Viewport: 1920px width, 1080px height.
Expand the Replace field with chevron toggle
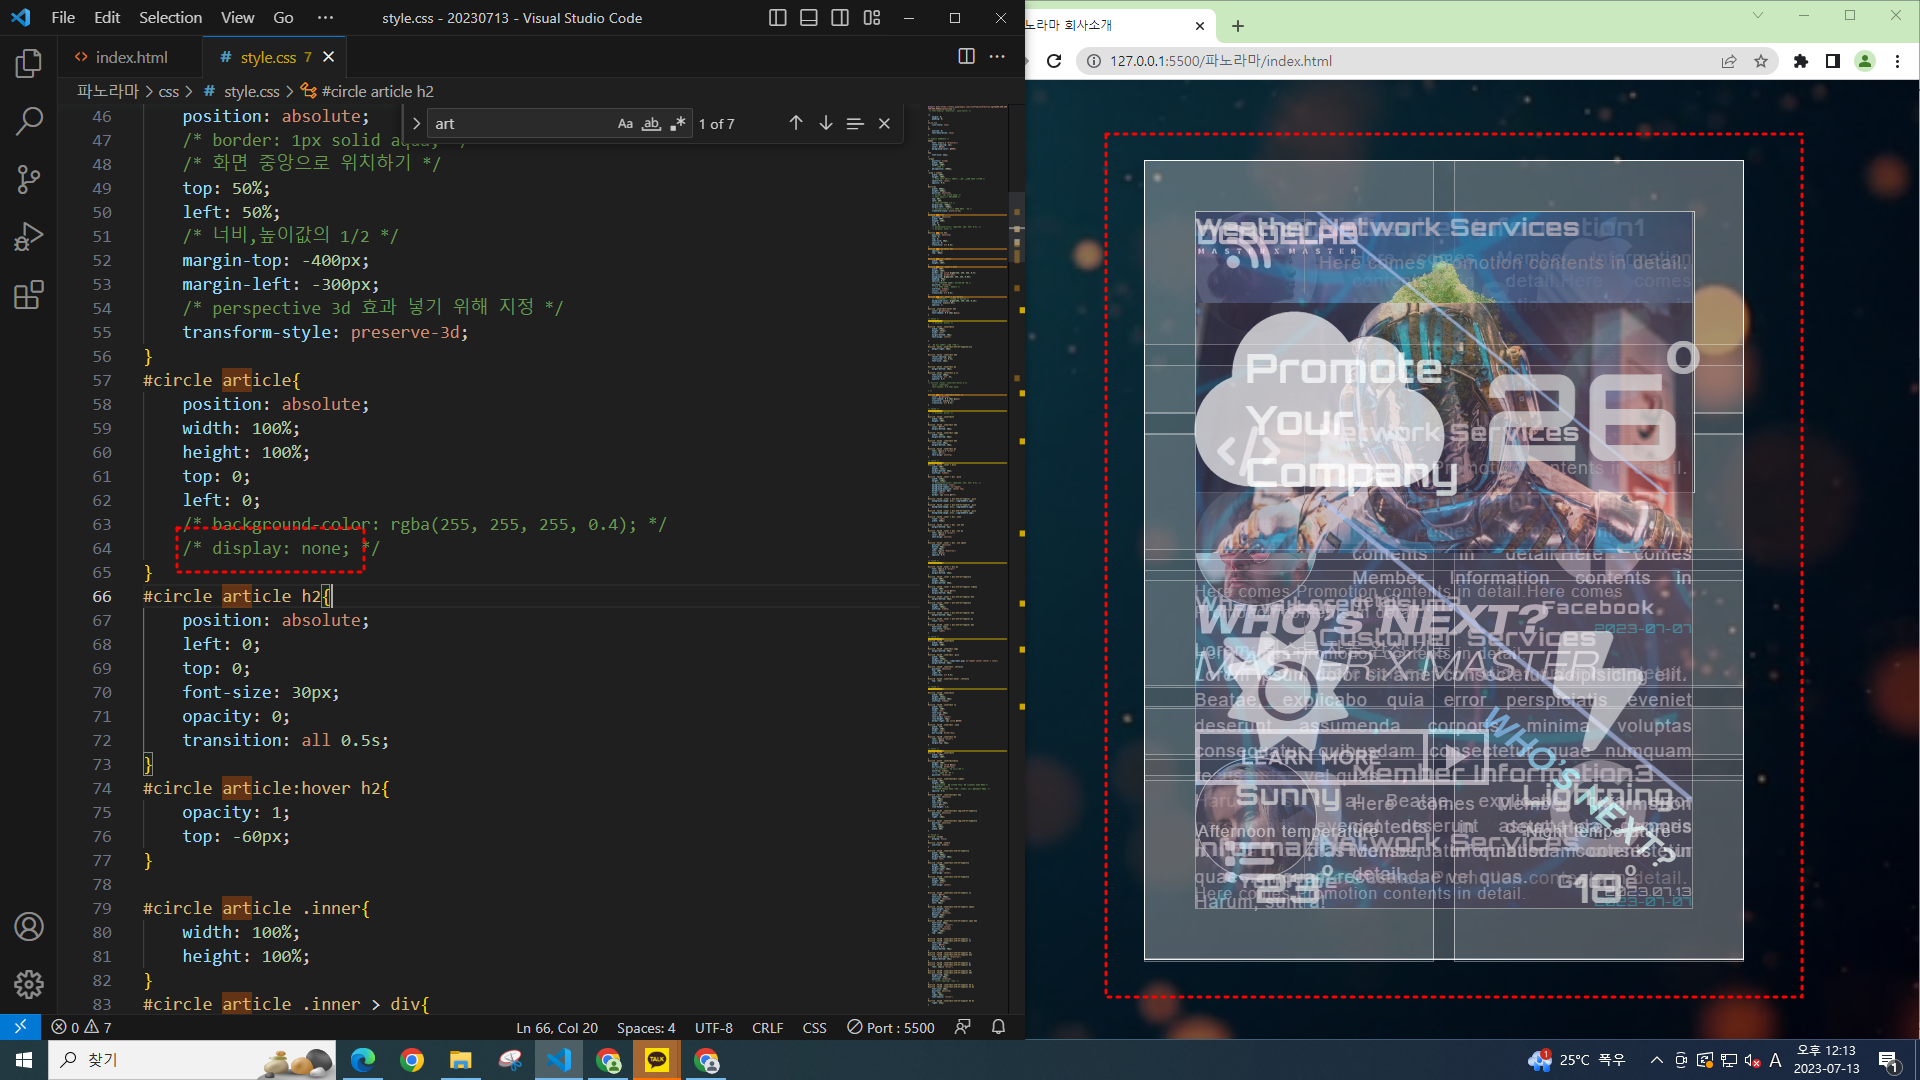click(x=416, y=124)
